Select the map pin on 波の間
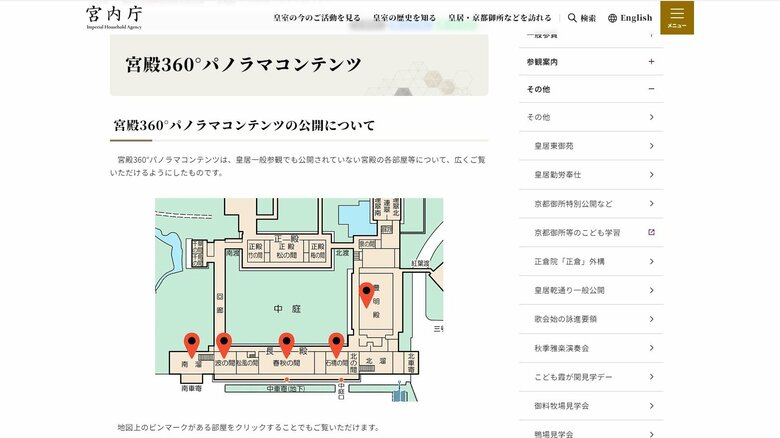Image resolution: width=780 pixels, height=438 pixels. tap(224, 345)
